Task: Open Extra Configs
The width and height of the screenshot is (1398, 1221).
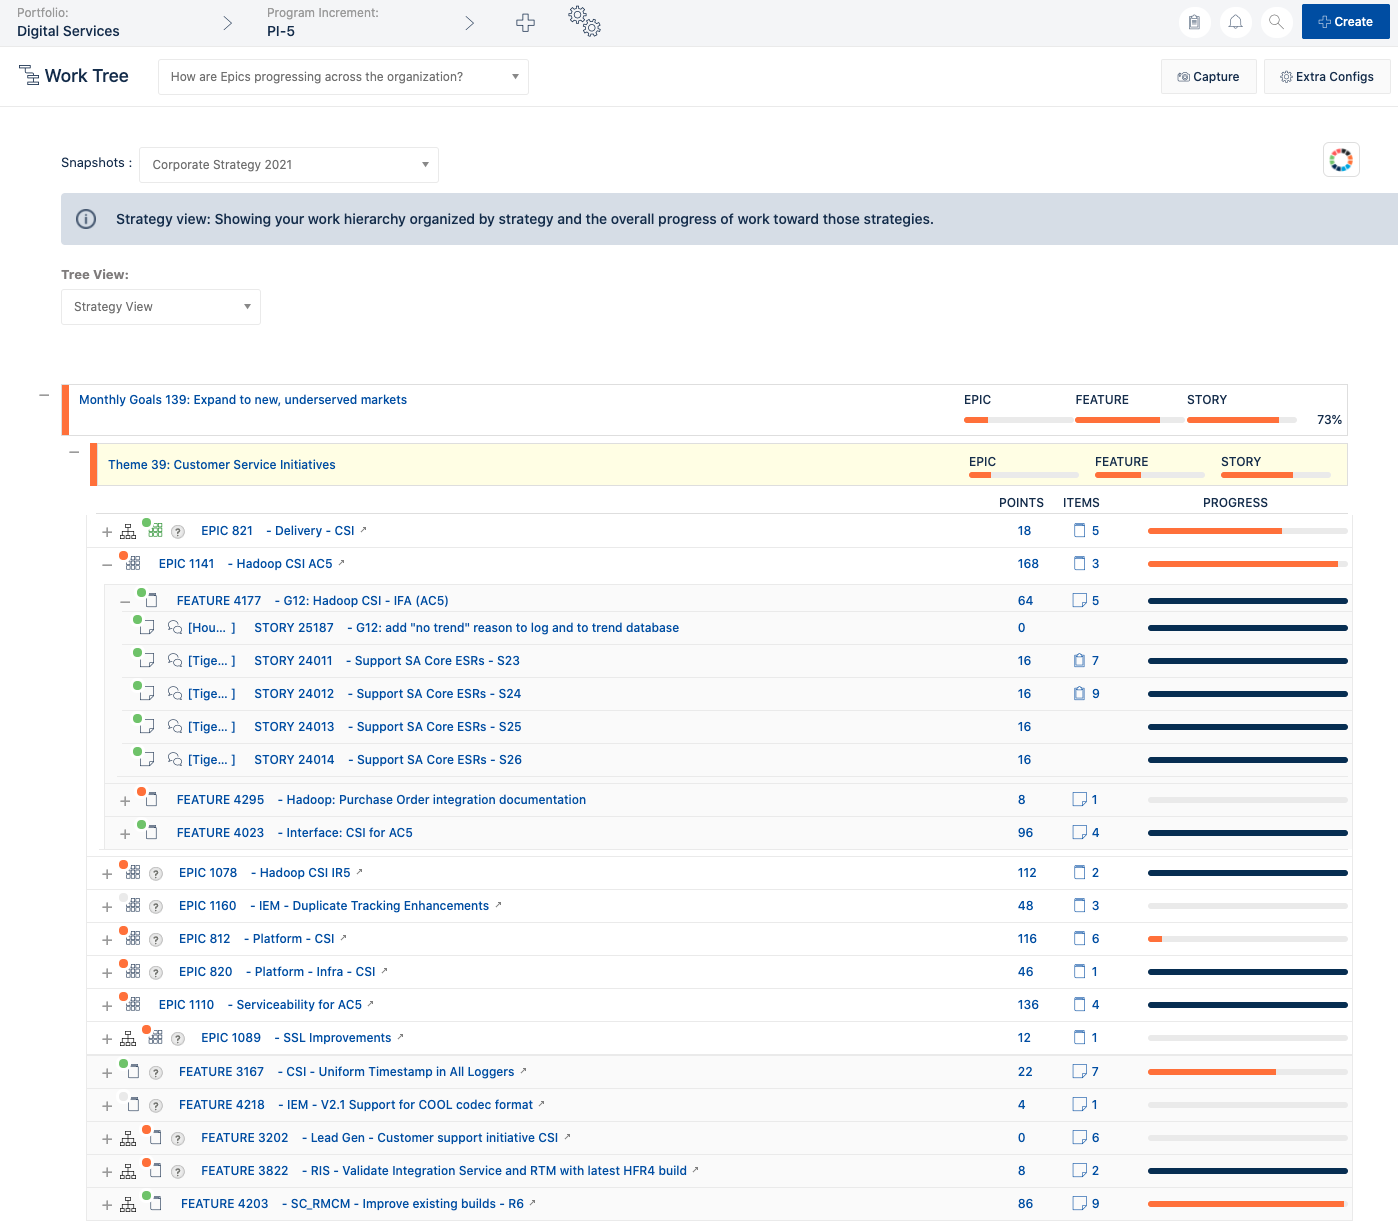Action: (x=1327, y=77)
